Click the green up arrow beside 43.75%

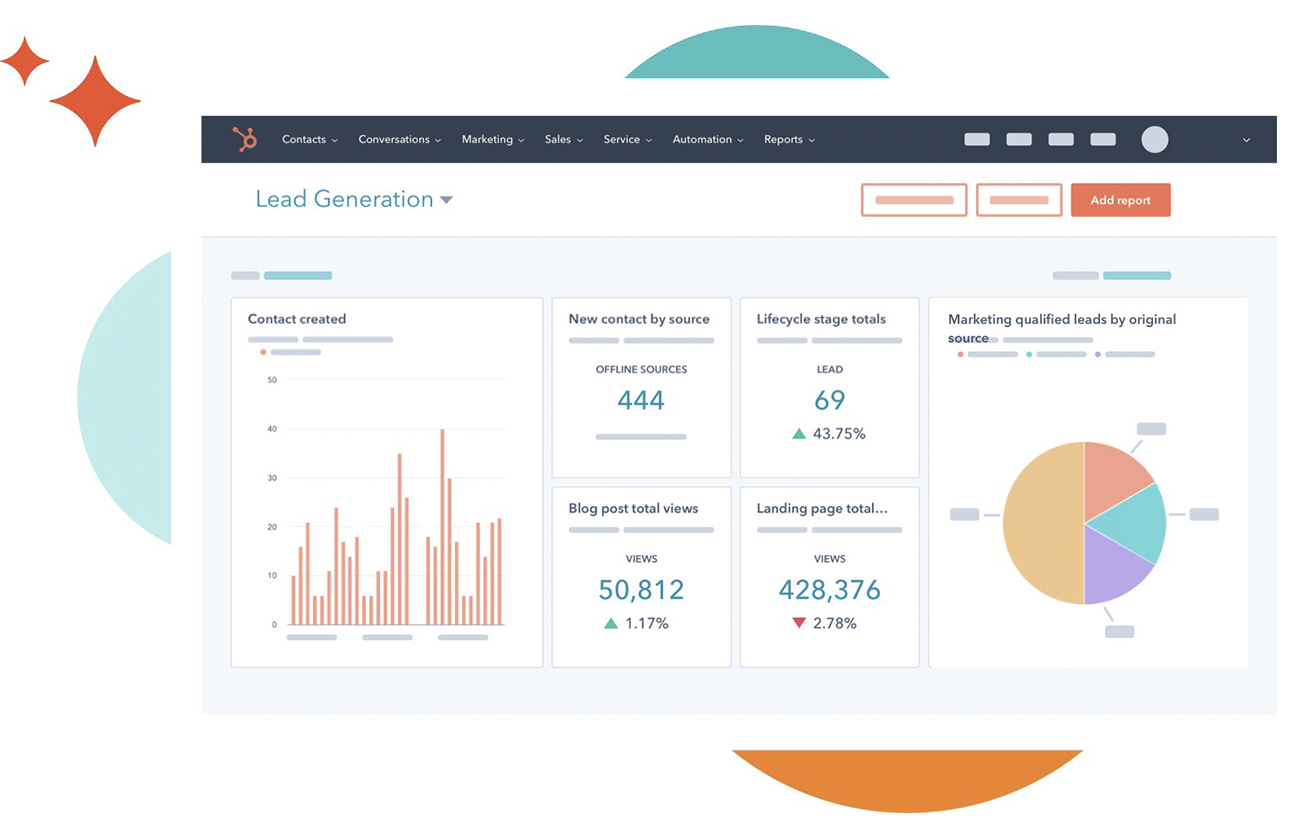tap(798, 434)
